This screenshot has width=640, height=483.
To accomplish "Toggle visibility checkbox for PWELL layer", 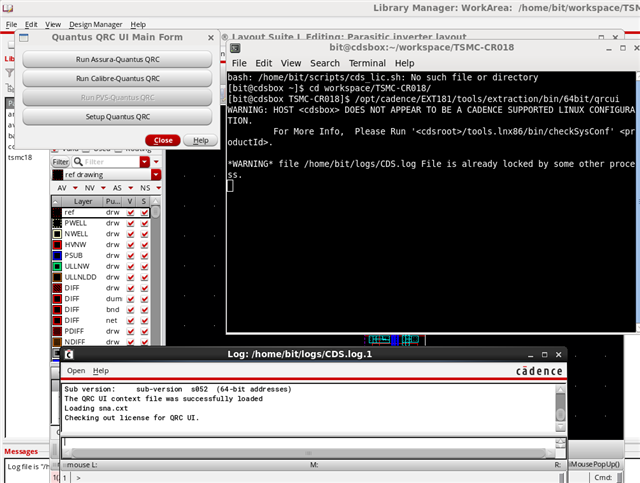I will click(131, 223).
